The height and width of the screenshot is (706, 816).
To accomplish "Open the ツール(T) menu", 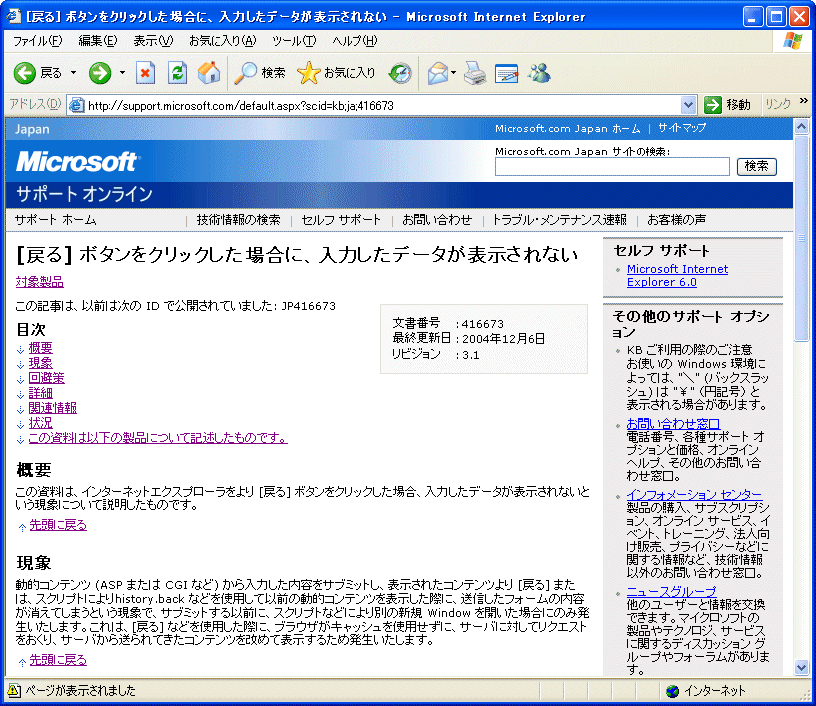I will pos(294,41).
